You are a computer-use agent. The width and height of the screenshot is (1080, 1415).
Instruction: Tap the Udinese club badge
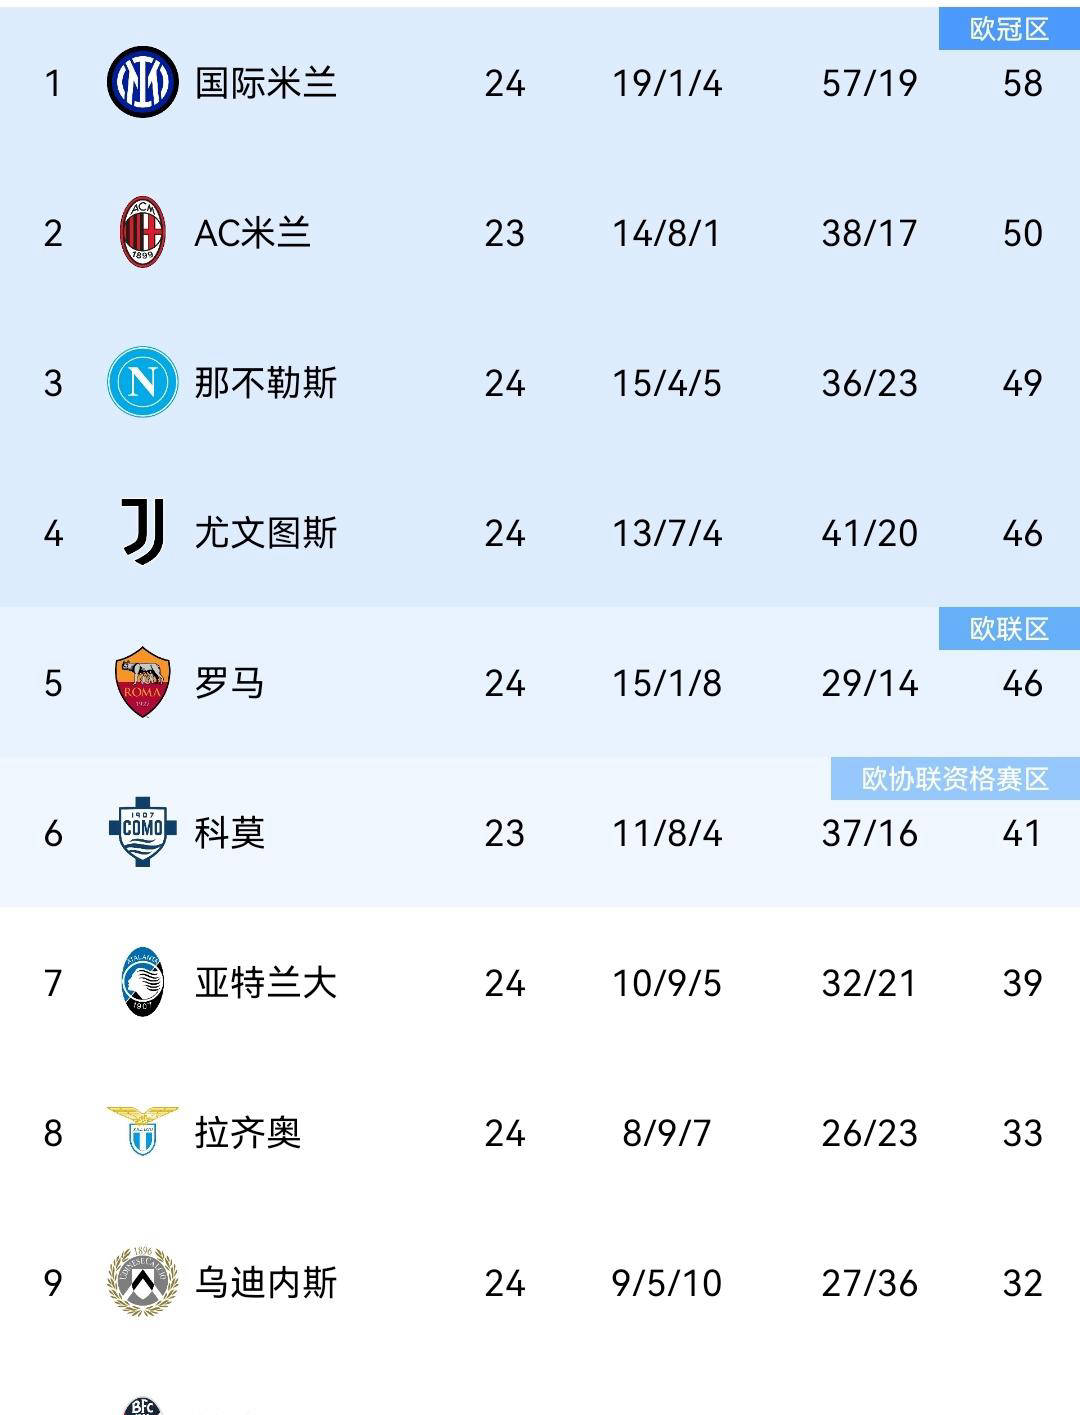[x=142, y=1282]
